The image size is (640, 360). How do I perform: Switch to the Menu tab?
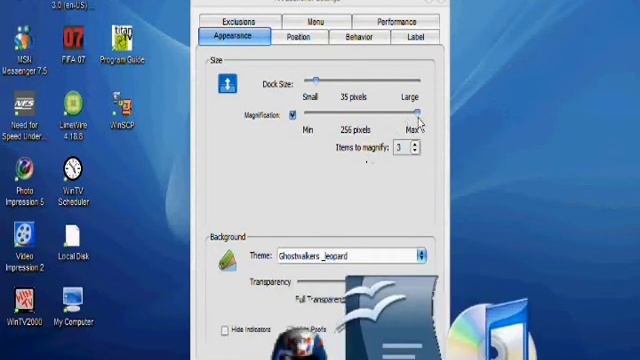coord(316,22)
